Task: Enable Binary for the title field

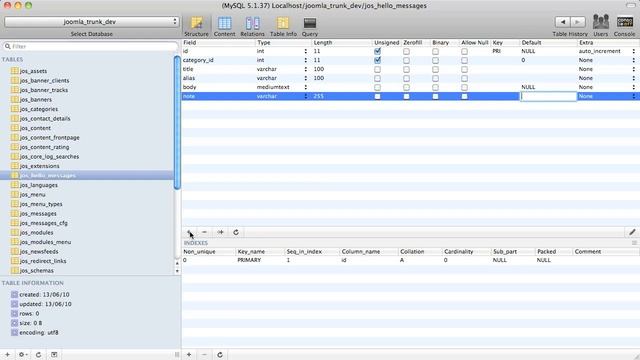Action: pyautogui.click(x=436, y=69)
